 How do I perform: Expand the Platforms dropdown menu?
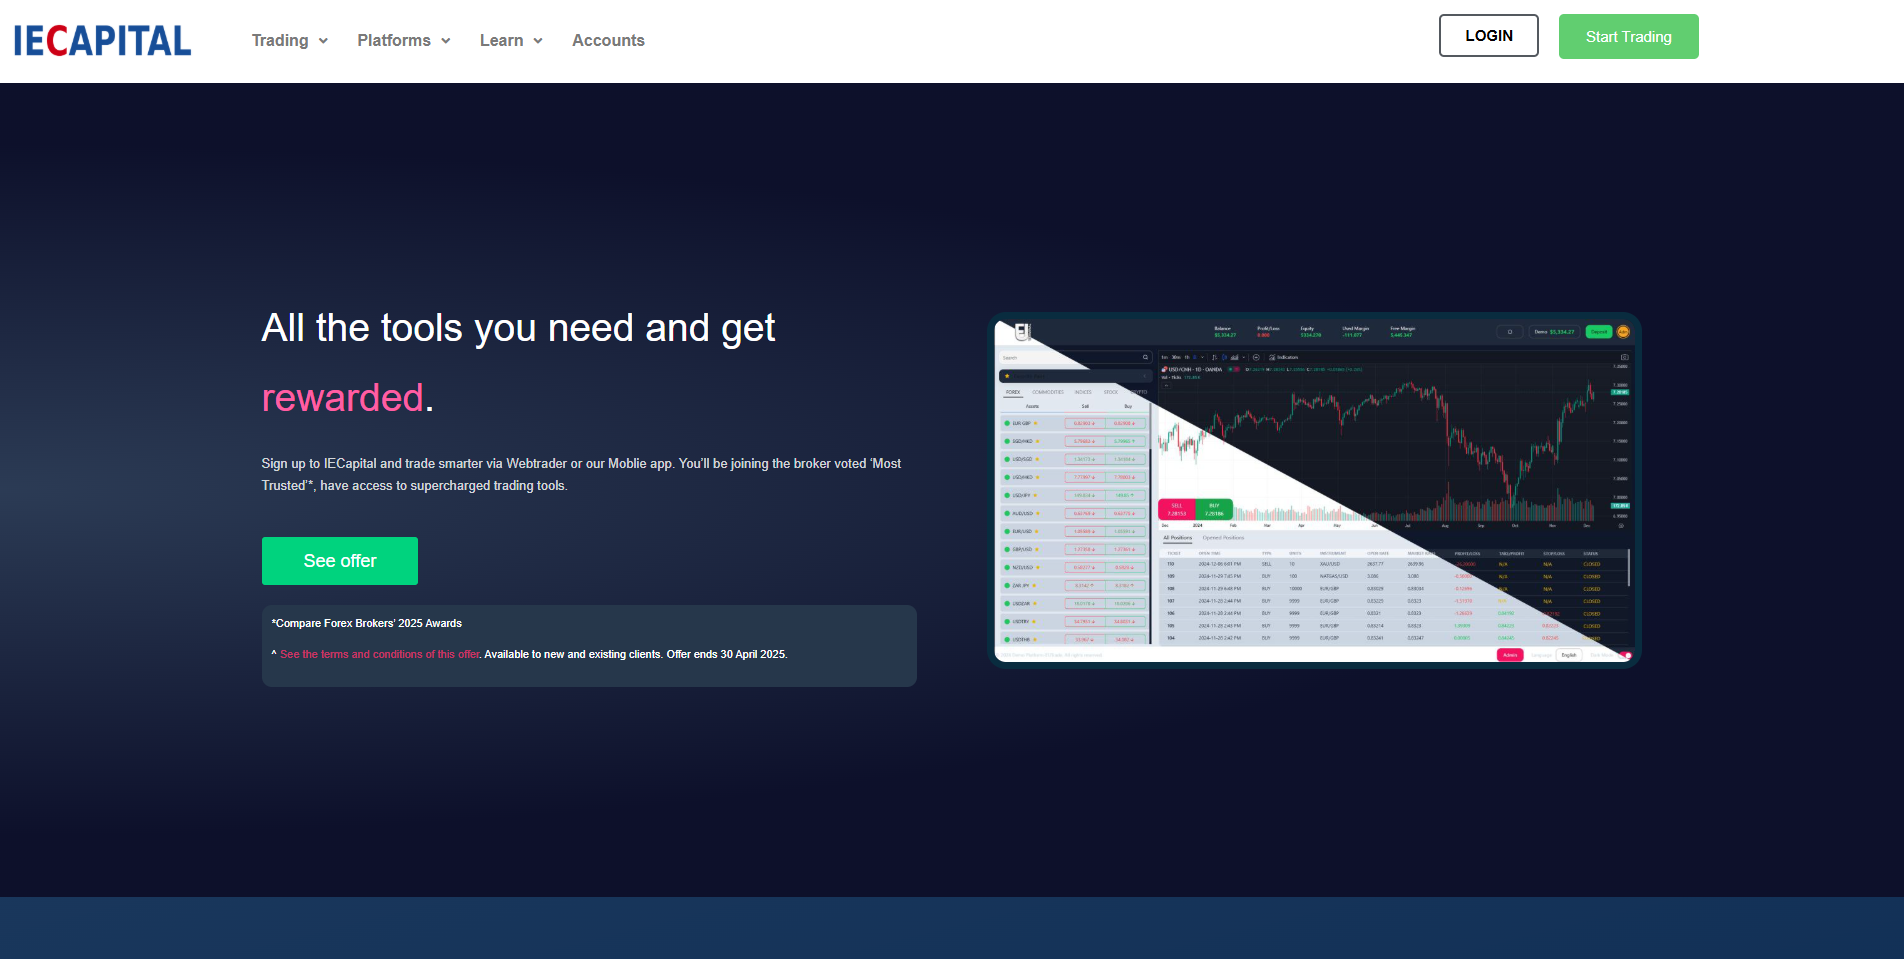404,41
